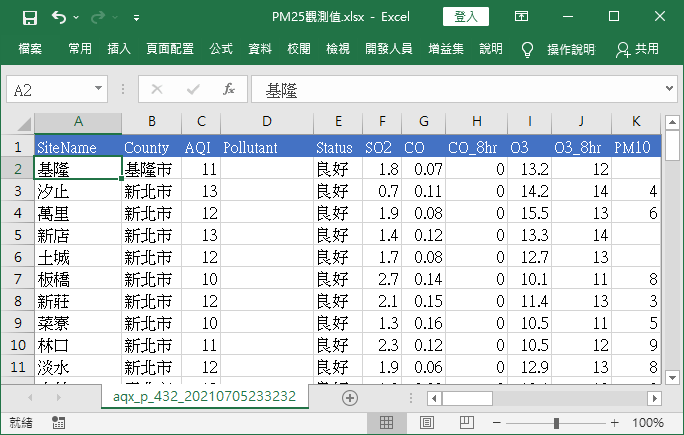Select CO value 0.16
Viewport: 684px width, 435px height.
[x=424, y=323]
